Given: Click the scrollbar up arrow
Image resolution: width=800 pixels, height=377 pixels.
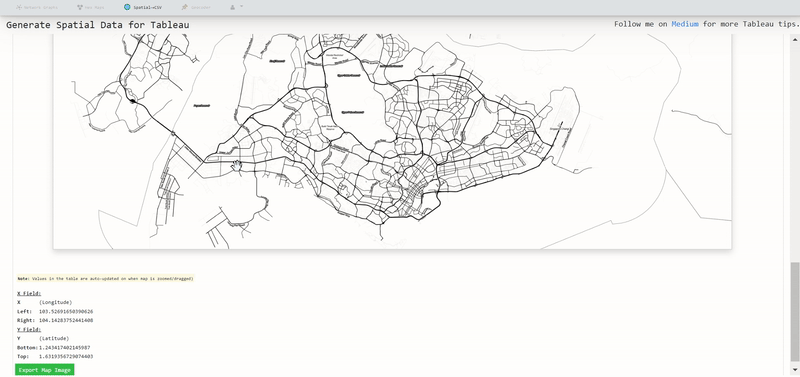Looking at the screenshot, I should tap(795, 39).
